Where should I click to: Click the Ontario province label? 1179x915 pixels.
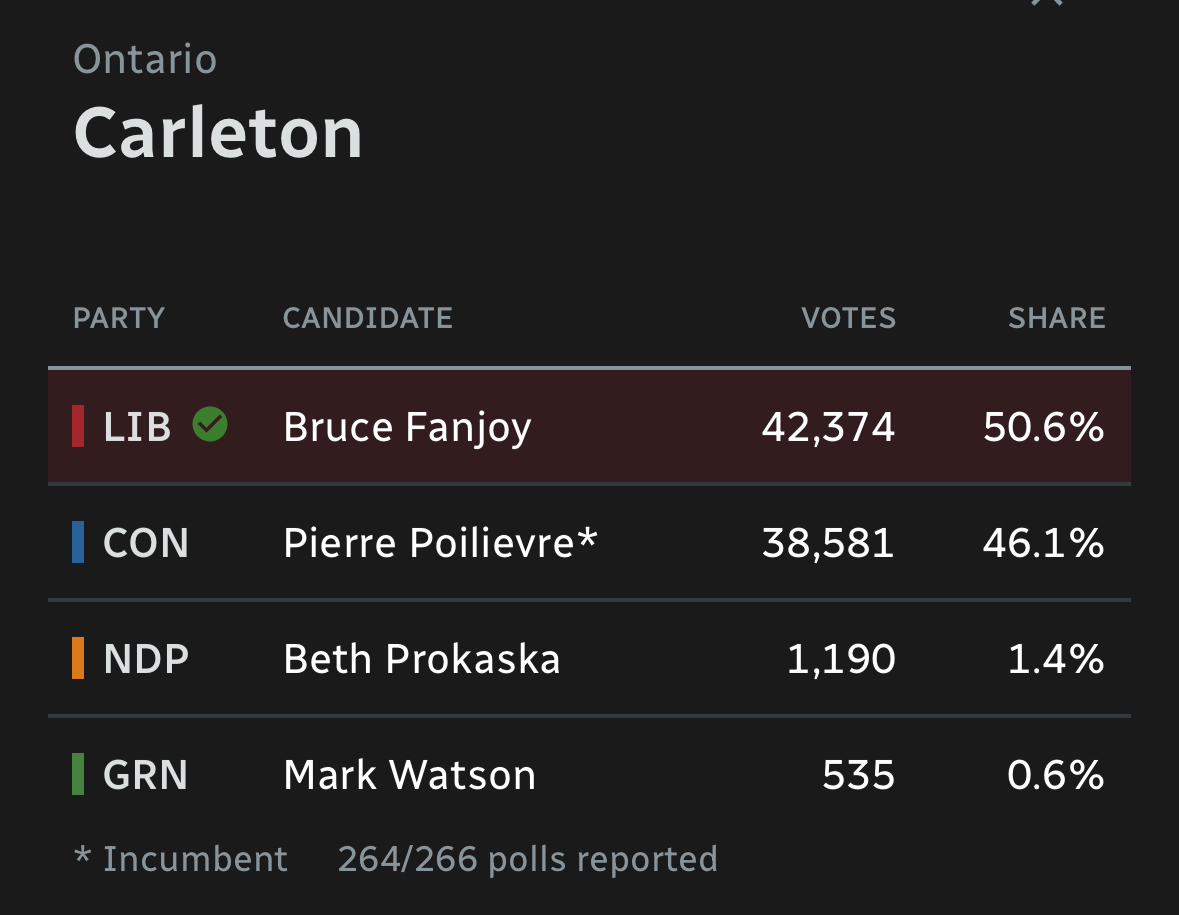145,60
